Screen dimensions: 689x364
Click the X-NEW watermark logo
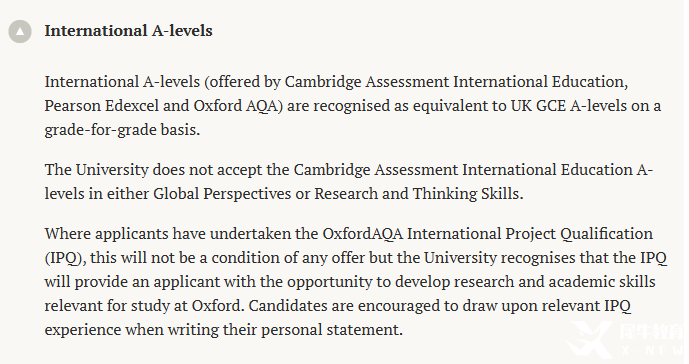tap(588, 340)
